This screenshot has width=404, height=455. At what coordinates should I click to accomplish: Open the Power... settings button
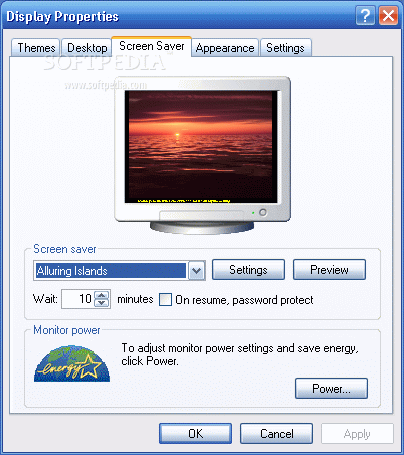(x=331, y=389)
